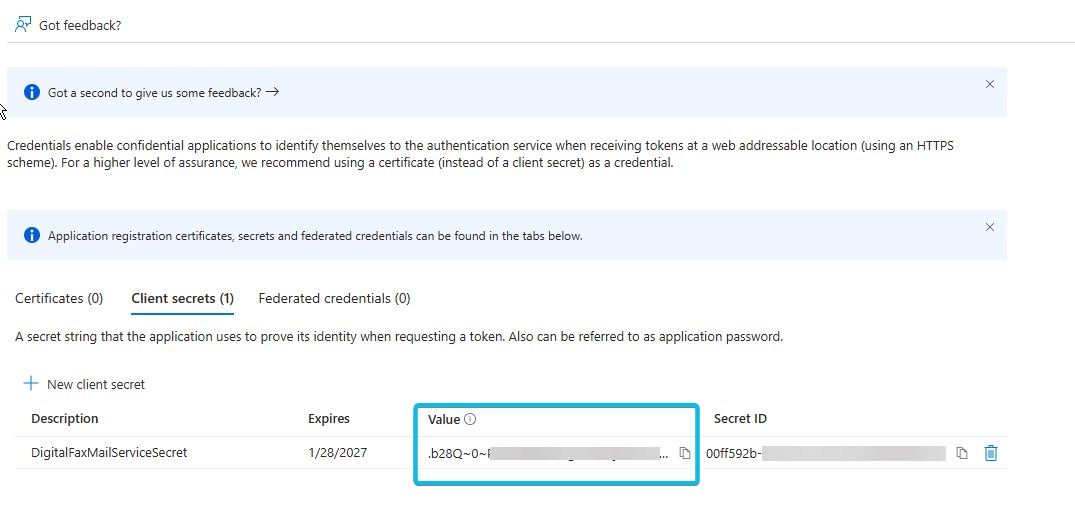Switch to the Certificates (0) tab

[59, 298]
